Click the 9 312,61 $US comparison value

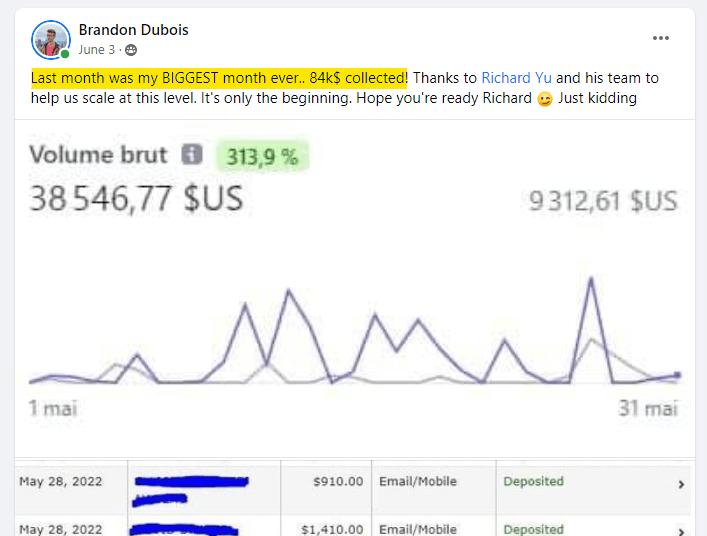602,201
